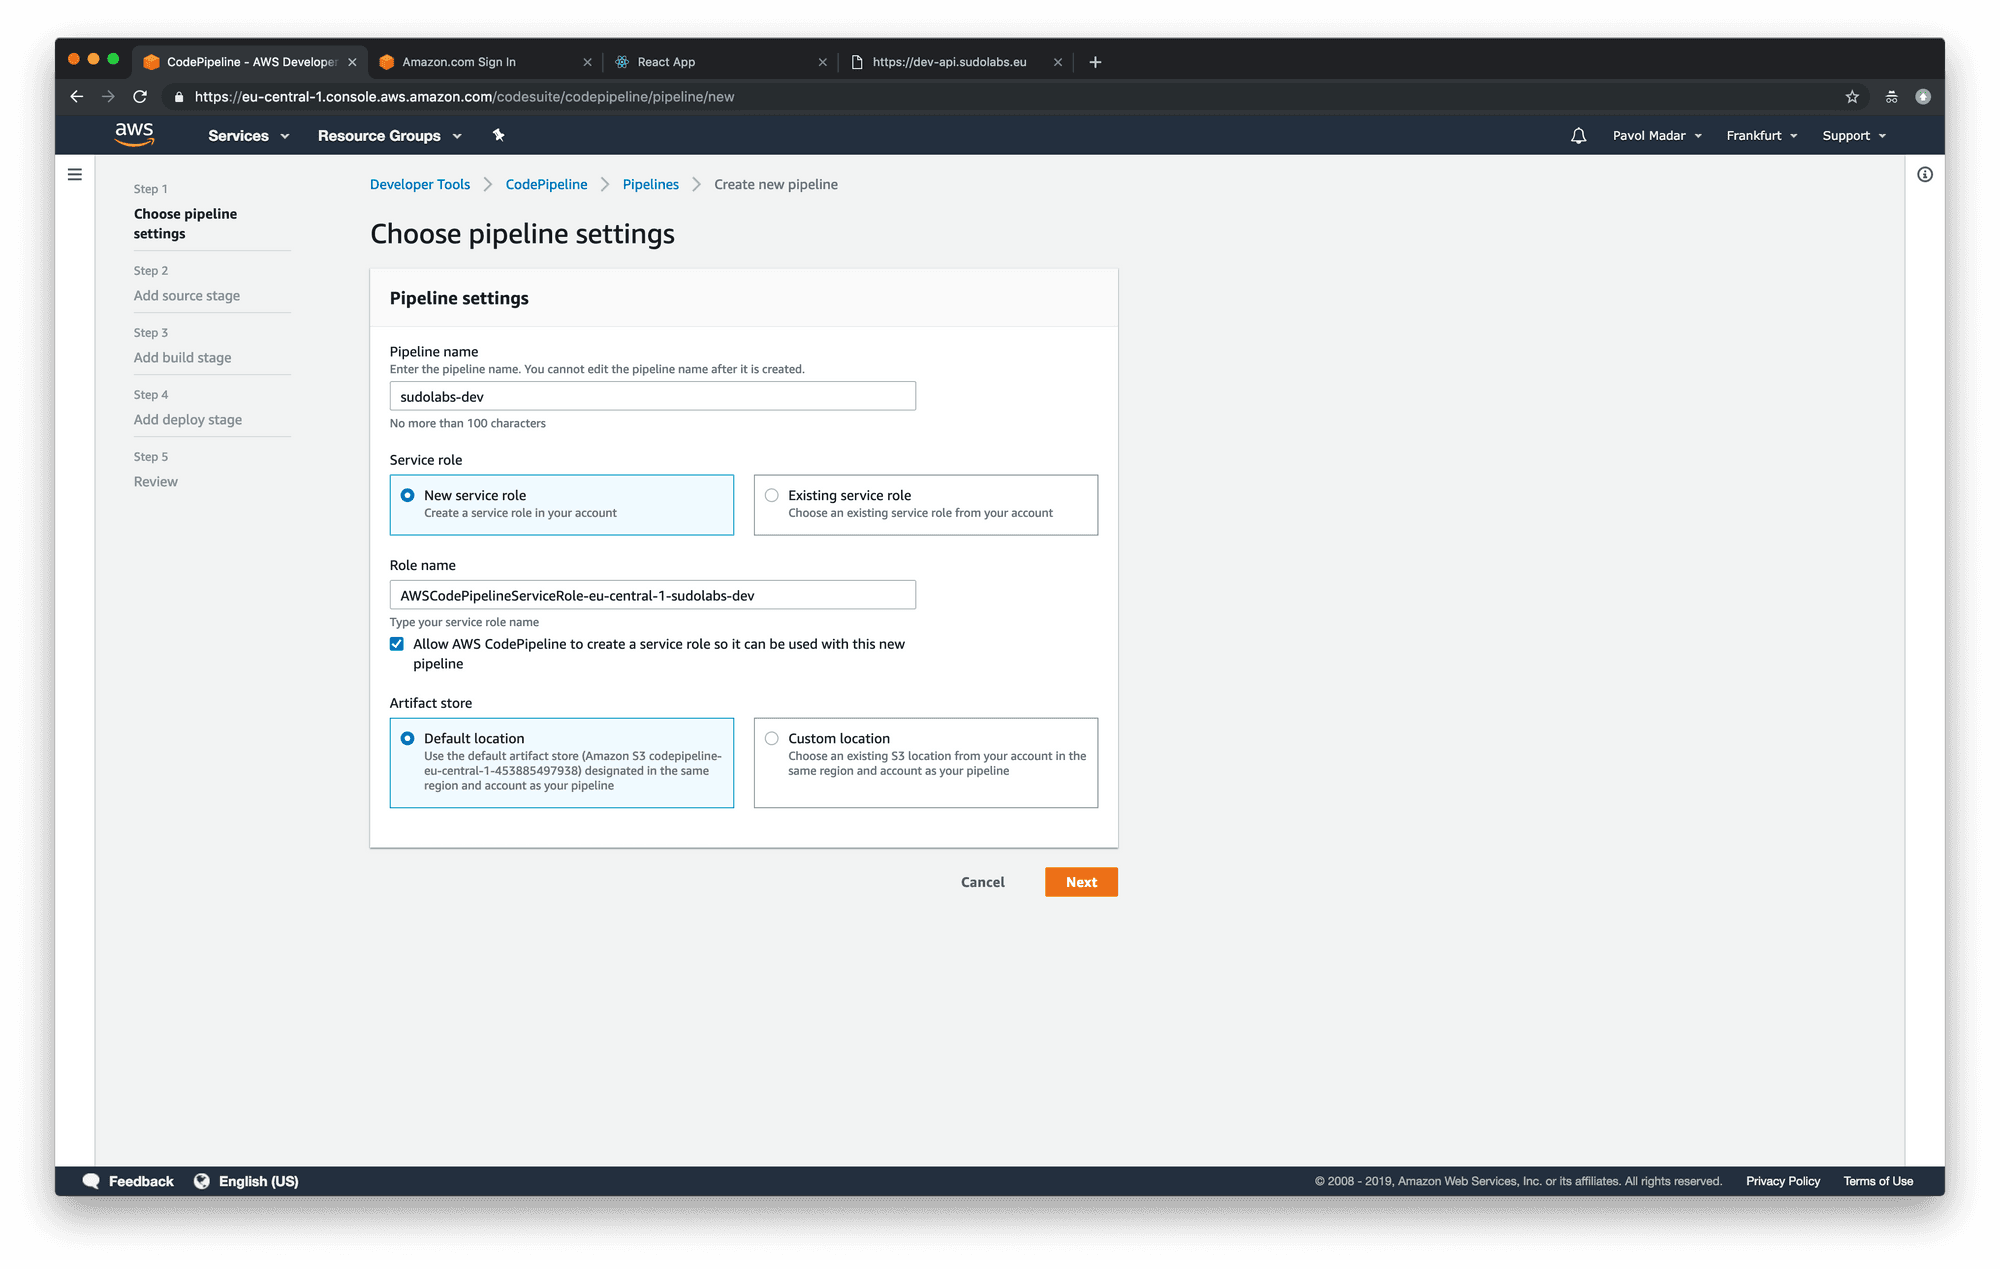Image resolution: width=2000 pixels, height=1269 pixels.
Task: Open the hamburger side menu icon
Action: click(75, 175)
